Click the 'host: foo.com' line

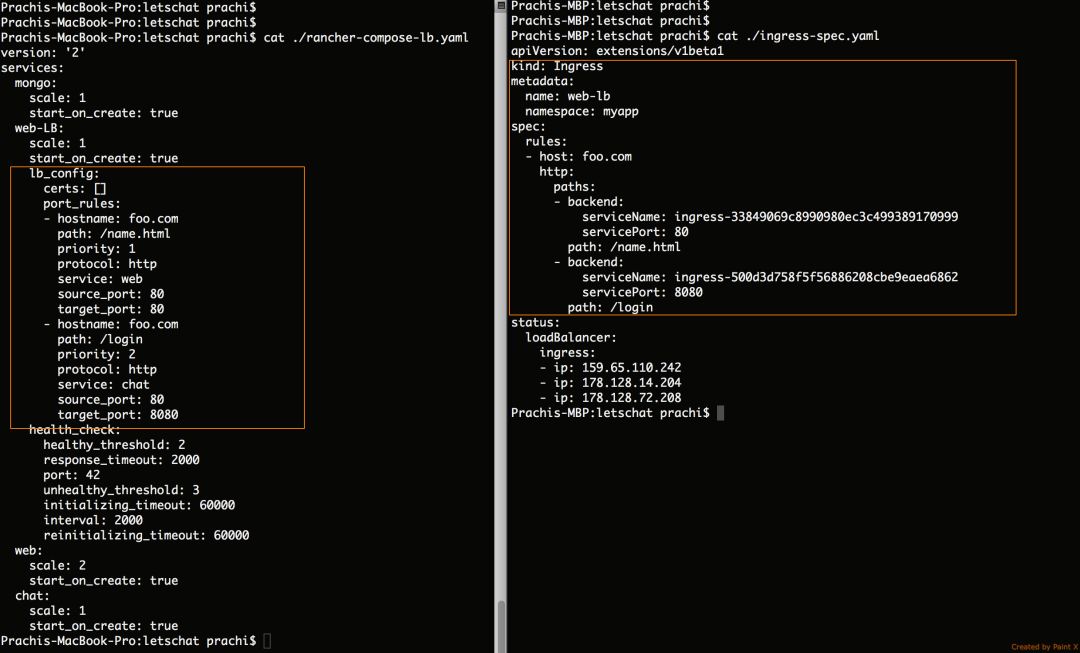(585, 157)
